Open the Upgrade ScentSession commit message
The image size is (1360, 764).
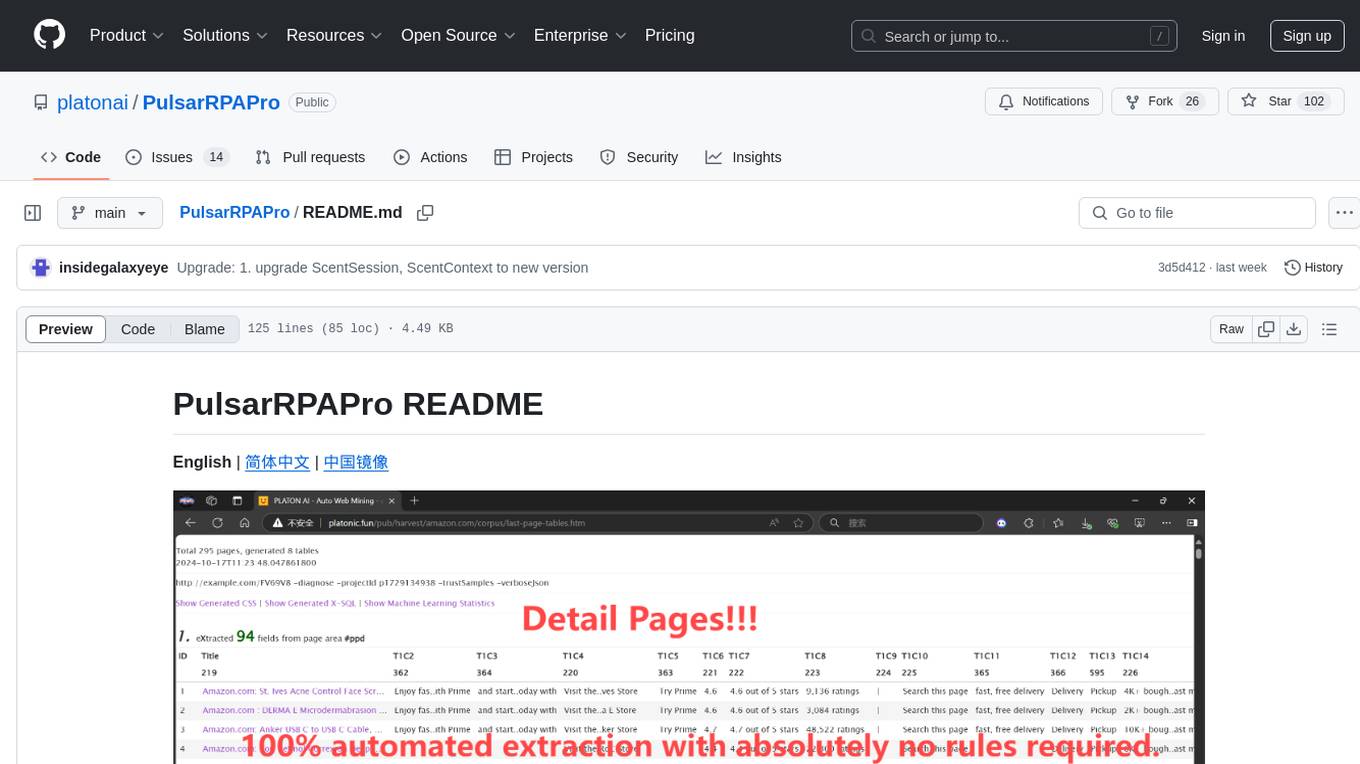pos(382,268)
